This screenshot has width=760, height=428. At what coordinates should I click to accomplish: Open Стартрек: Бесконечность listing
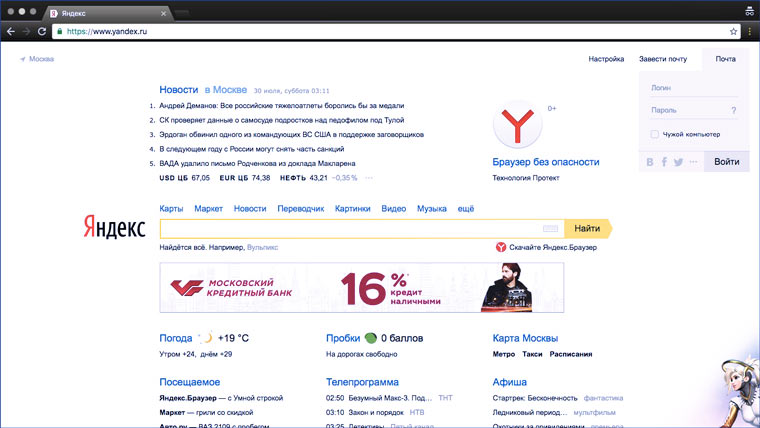535,398
